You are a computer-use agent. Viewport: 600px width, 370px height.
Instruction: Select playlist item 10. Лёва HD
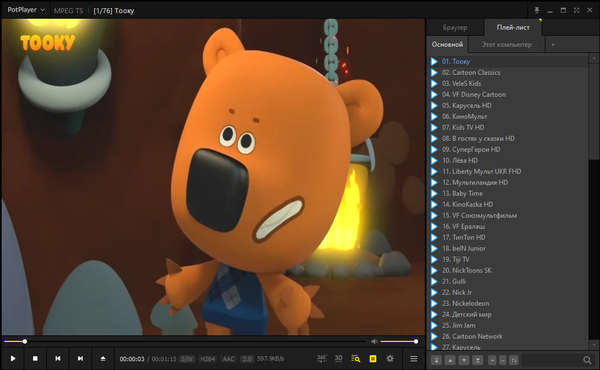(508, 160)
